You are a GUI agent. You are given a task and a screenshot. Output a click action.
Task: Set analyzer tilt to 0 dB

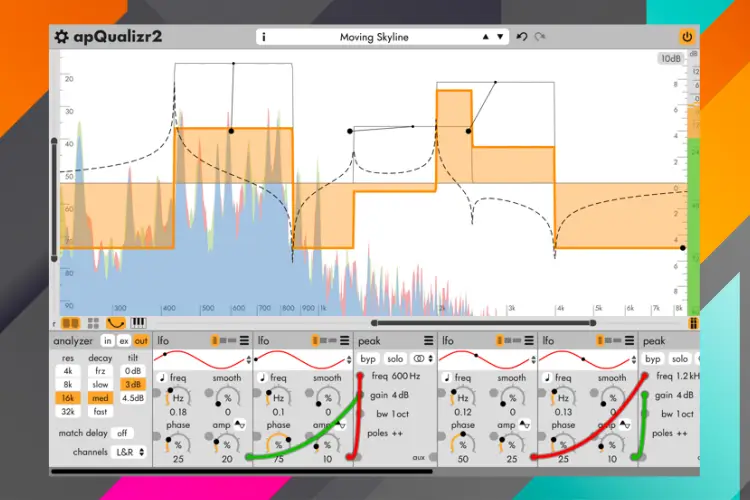pyautogui.click(x=132, y=371)
